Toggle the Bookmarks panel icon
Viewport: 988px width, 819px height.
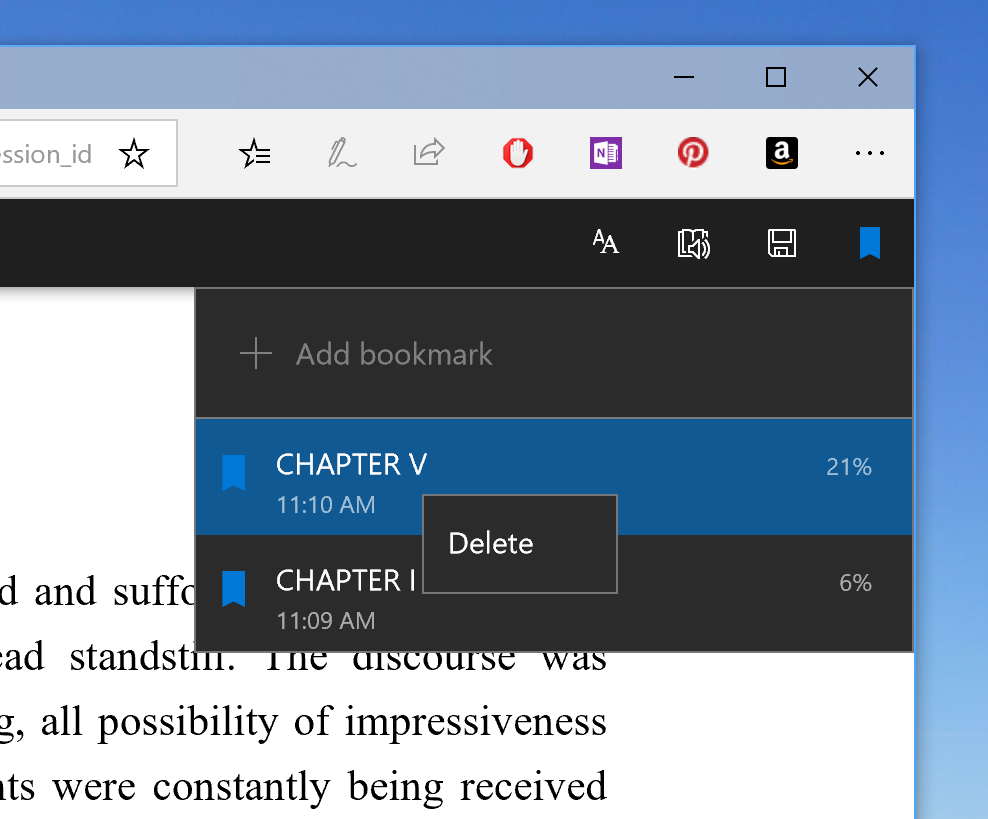869,243
